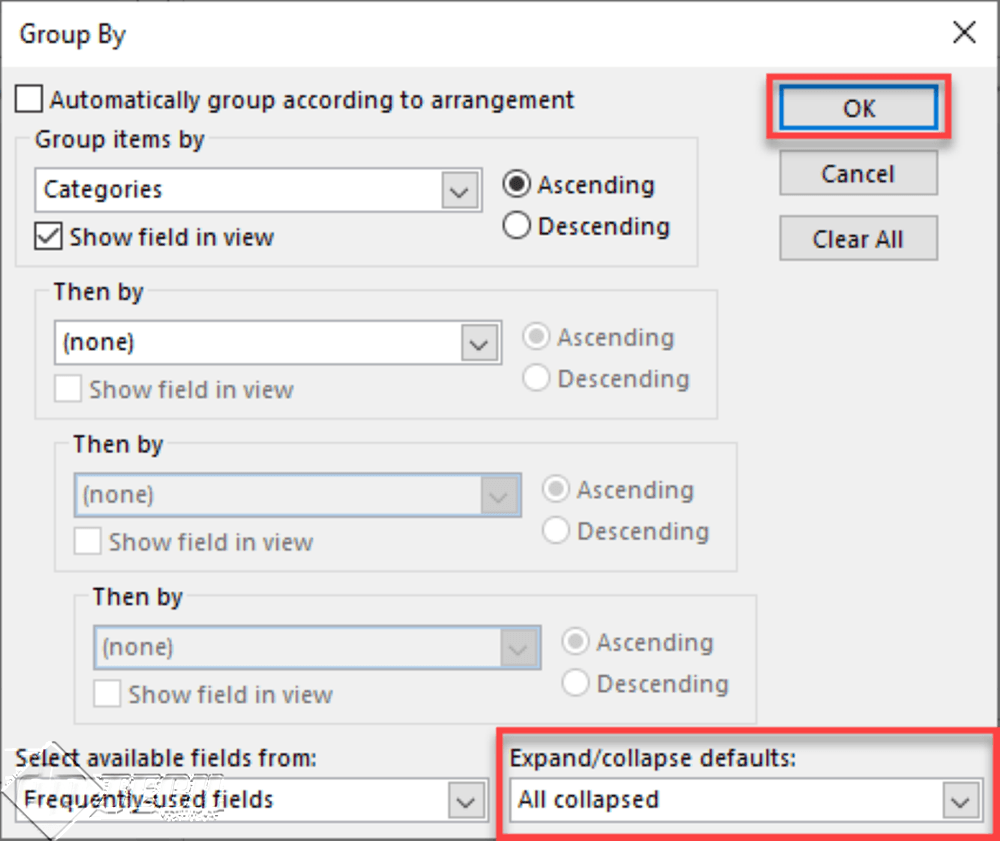Screen dimensions: 1000x841
Task: Select Ascending for Group items by
Action: pyautogui.click(x=517, y=184)
